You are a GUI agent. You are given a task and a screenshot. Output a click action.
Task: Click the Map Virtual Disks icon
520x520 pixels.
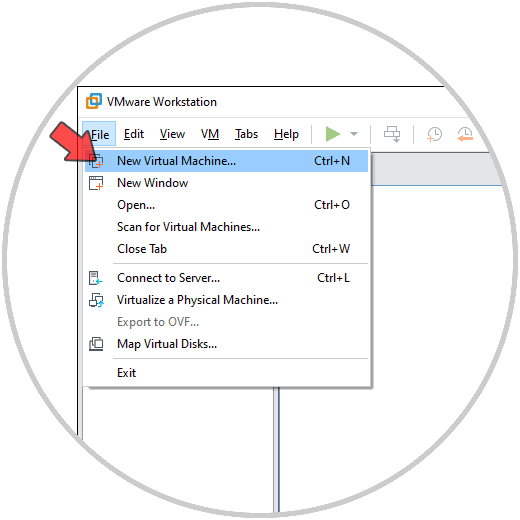96,344
